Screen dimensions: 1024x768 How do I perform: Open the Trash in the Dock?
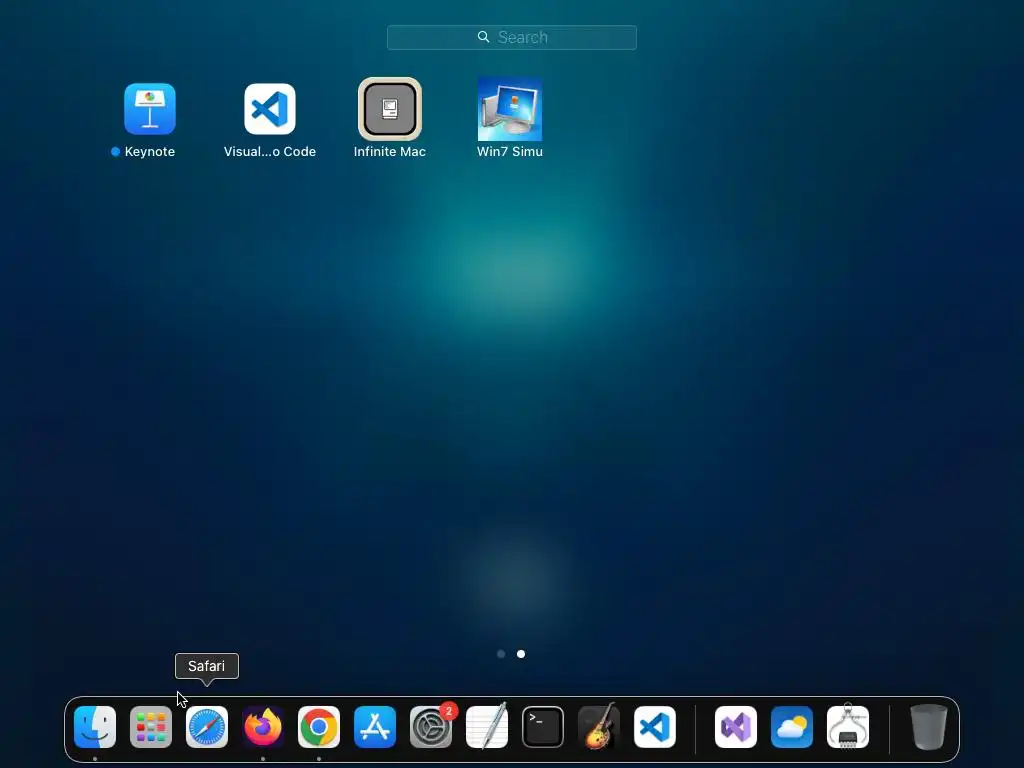pos(929,727)
